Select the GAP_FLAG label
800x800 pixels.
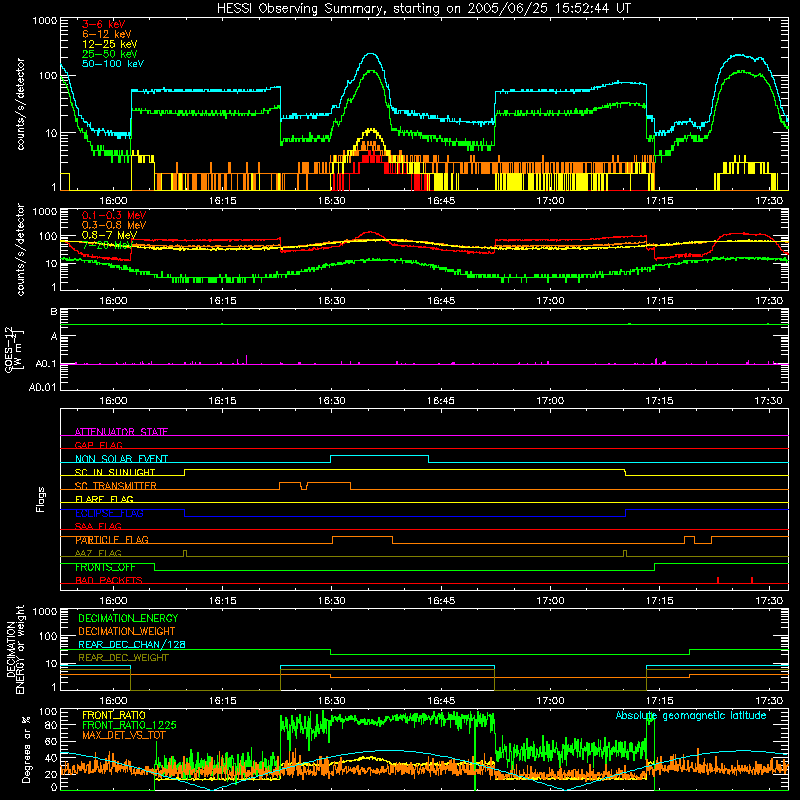coord(98,445)
